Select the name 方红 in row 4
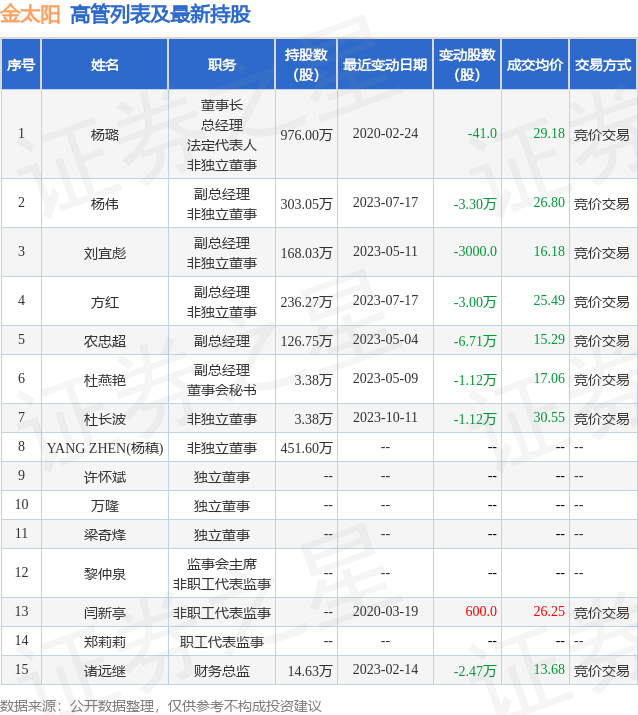The width and height of the screenshot is (638, 715). point(104,302)
